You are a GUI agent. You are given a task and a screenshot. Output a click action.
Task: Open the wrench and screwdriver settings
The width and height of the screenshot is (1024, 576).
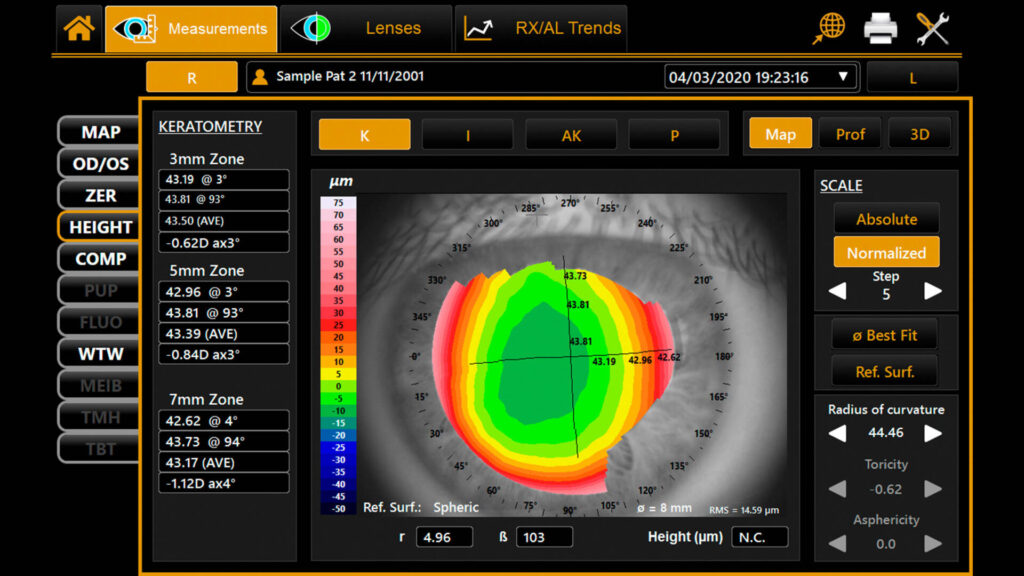[x=933, y=29]
